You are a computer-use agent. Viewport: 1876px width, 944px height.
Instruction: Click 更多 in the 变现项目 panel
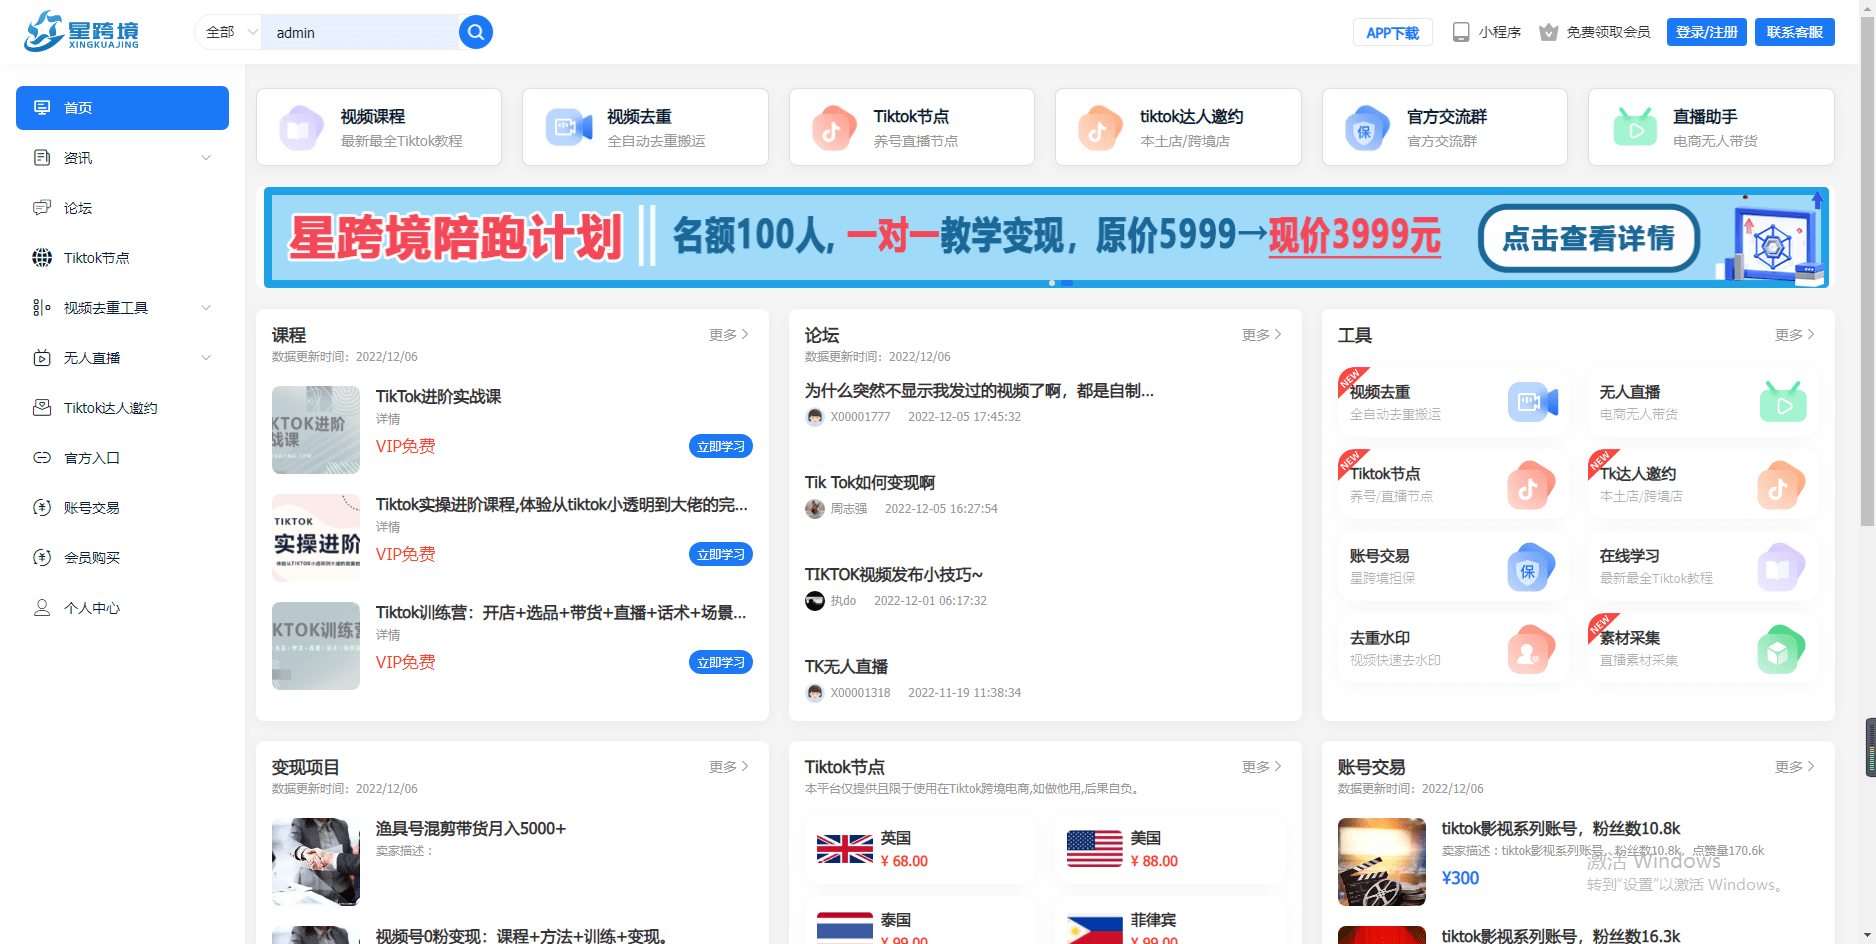(729, 767)
